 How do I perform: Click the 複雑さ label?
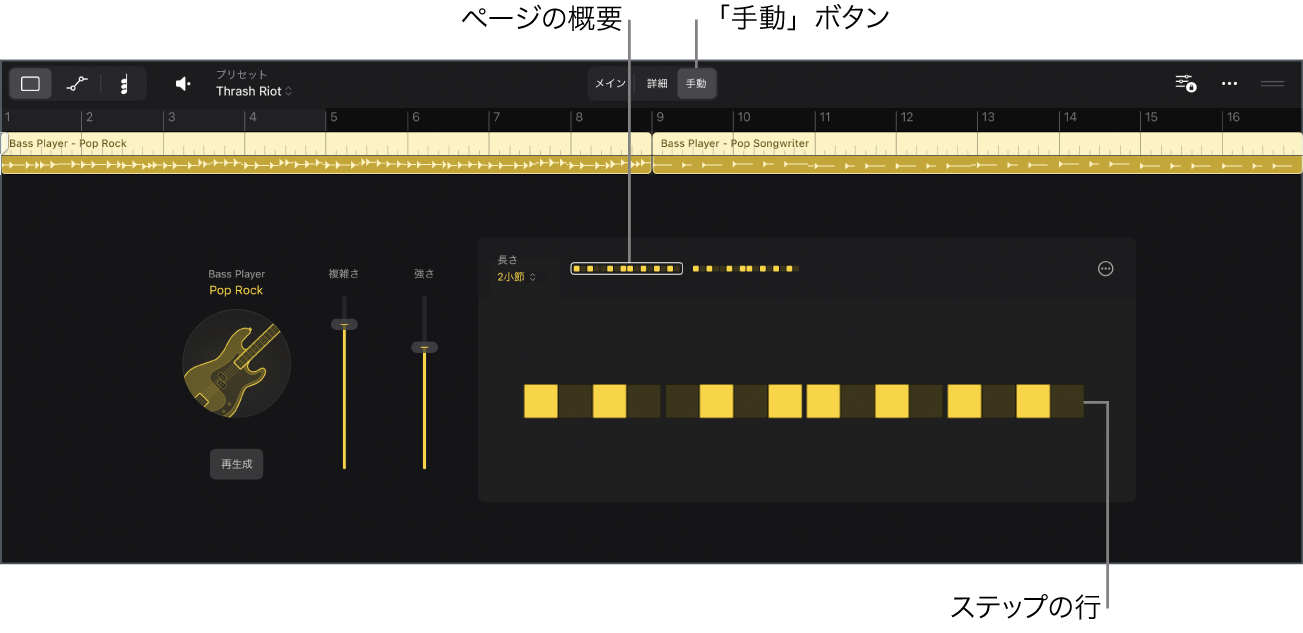(x=344, y=273)
